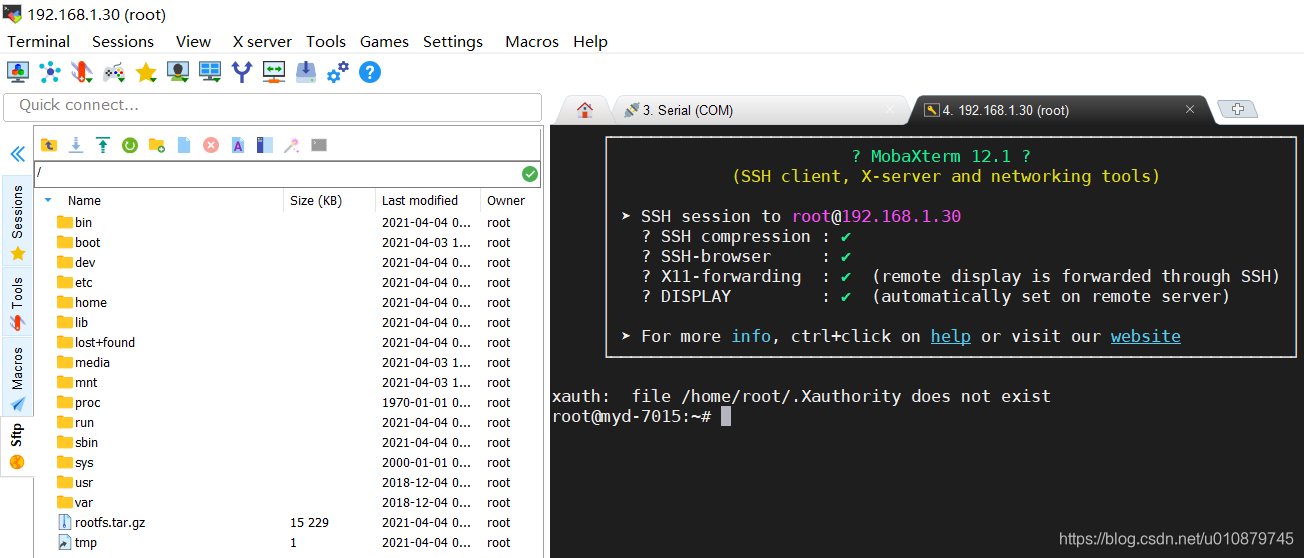This screenshot has width=1304, height=558.
Task: Click the Split terminals icon
Action: coord(210,72)
